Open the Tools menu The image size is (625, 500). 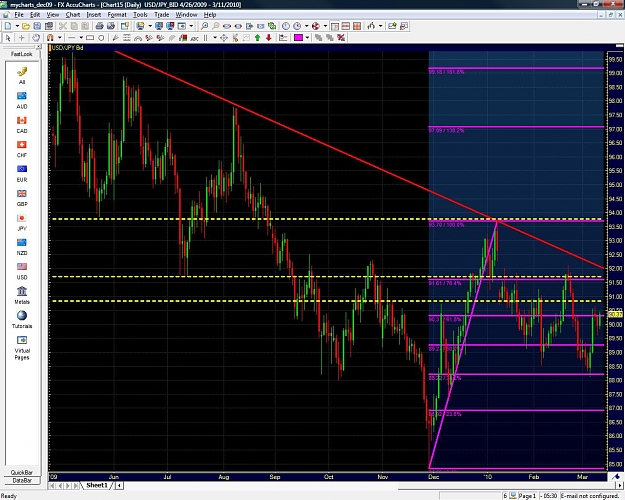[140, 15]
